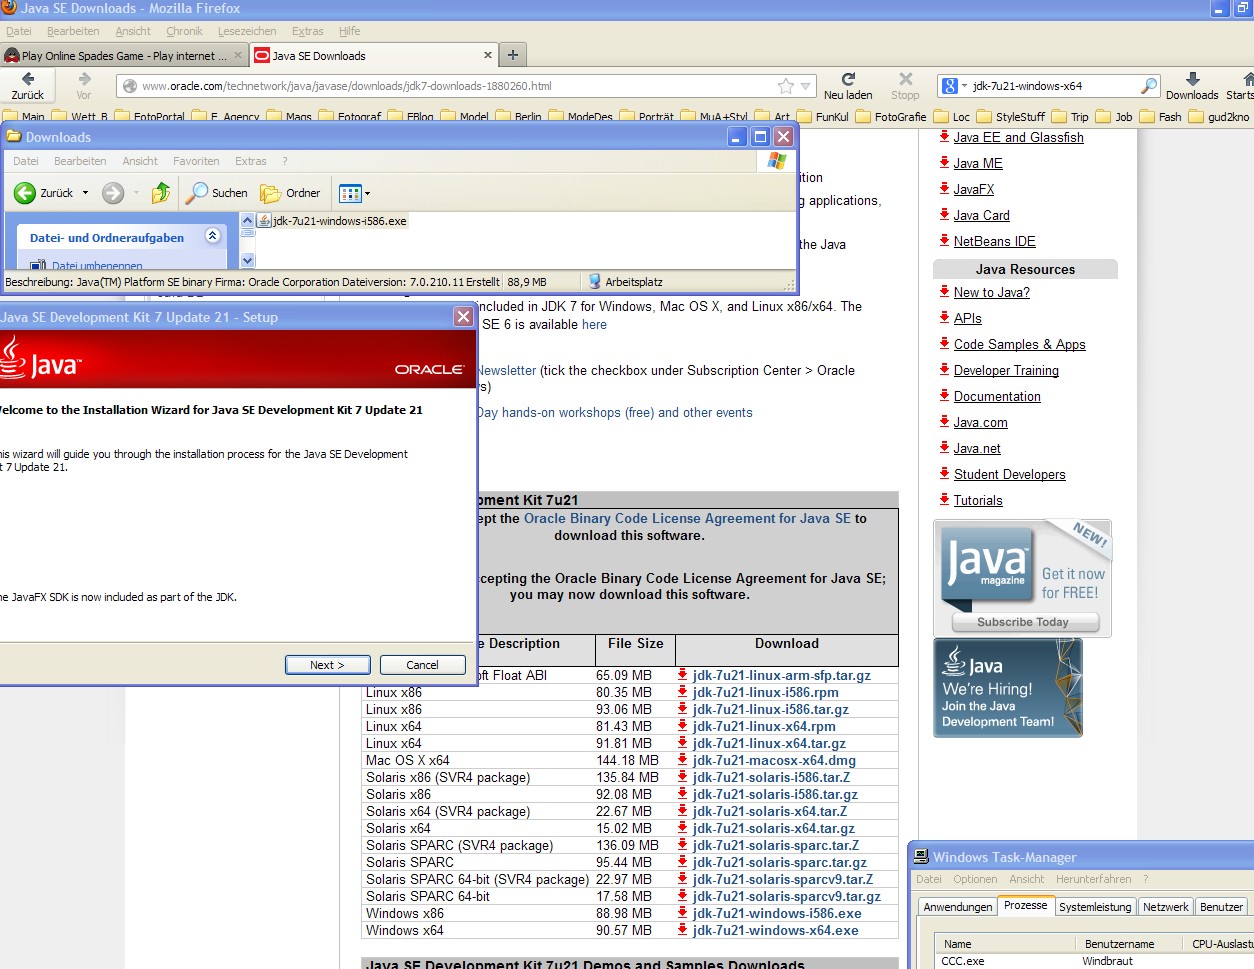
Task: Close the Java SE Downloads tab
Action: [x=488, y=55]
